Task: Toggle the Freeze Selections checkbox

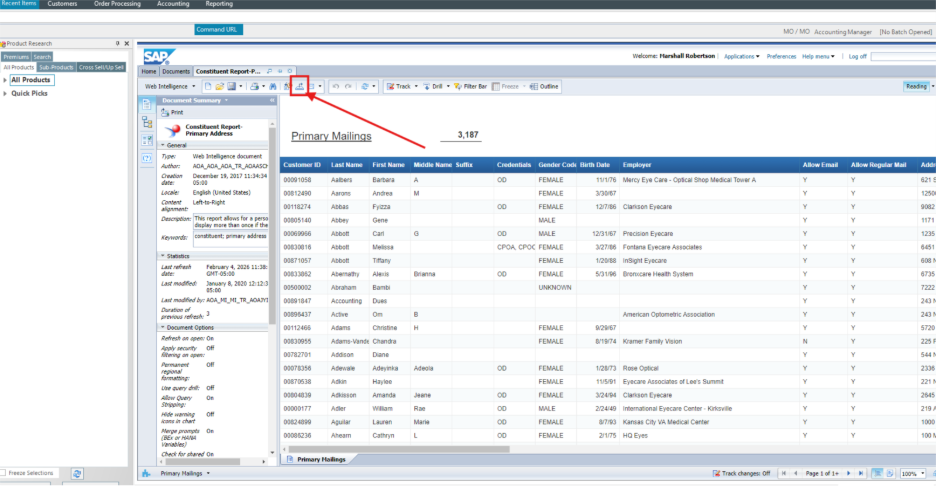Action: pos(5,473)
